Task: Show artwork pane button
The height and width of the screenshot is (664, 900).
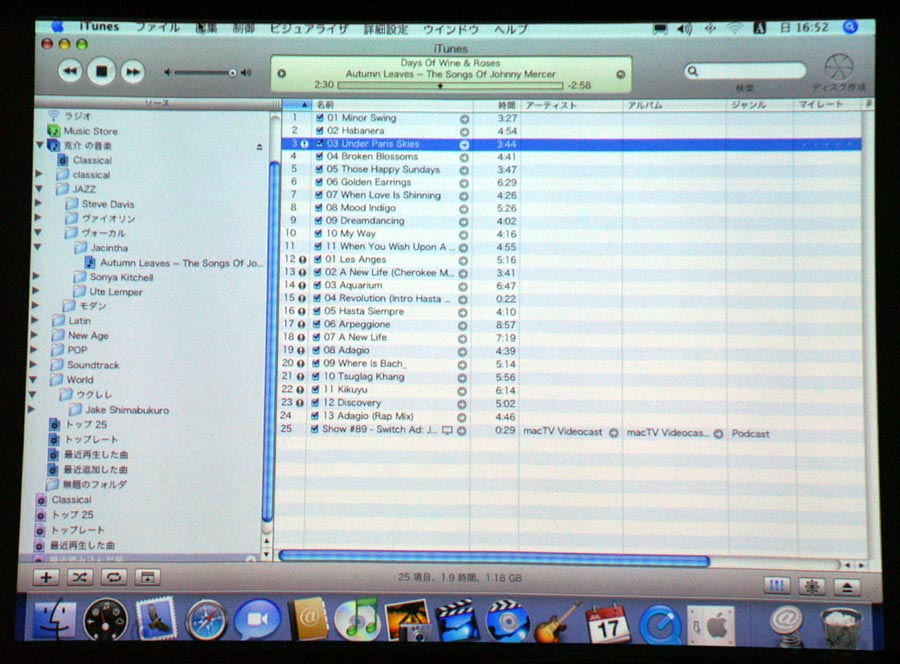Action: tap(148, 577)
